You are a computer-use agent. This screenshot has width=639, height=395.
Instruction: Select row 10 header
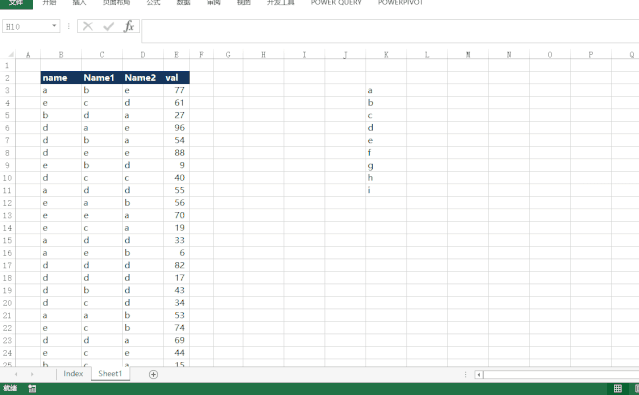(7, 178)
